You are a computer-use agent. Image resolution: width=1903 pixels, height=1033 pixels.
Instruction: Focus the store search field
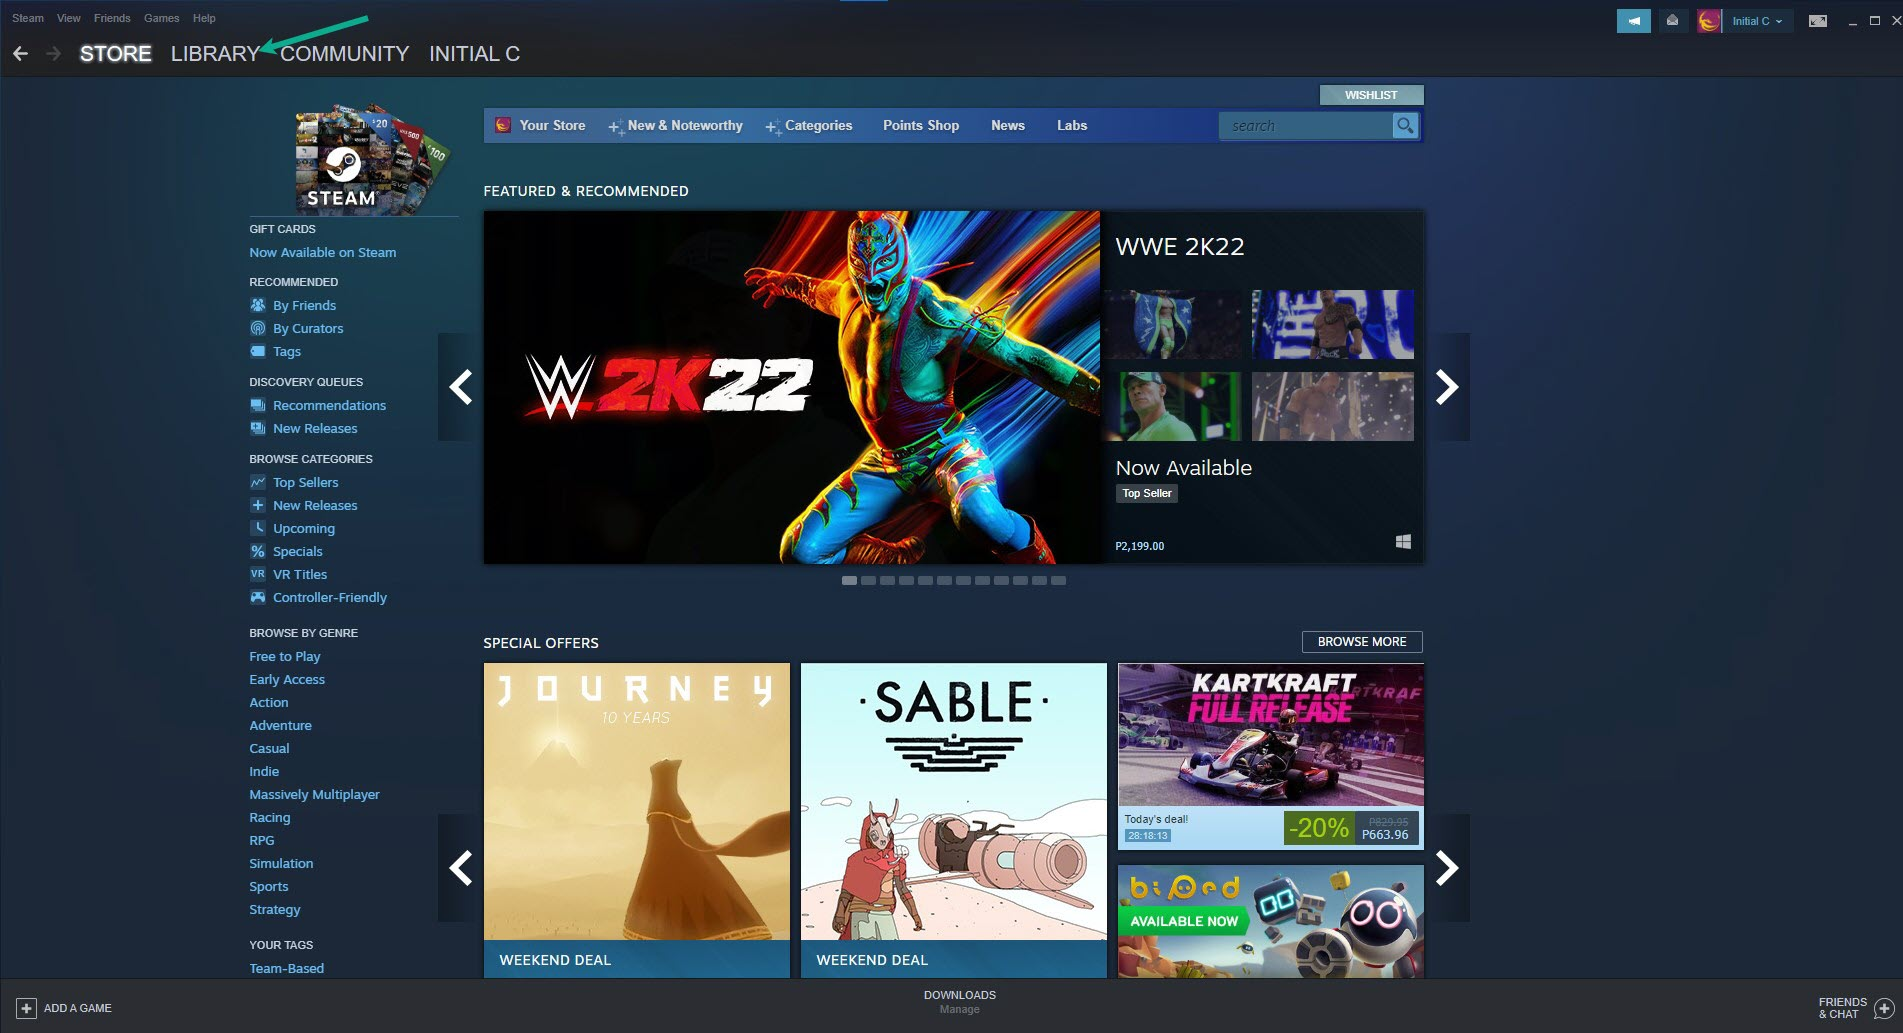click(x=1306, y=126)
